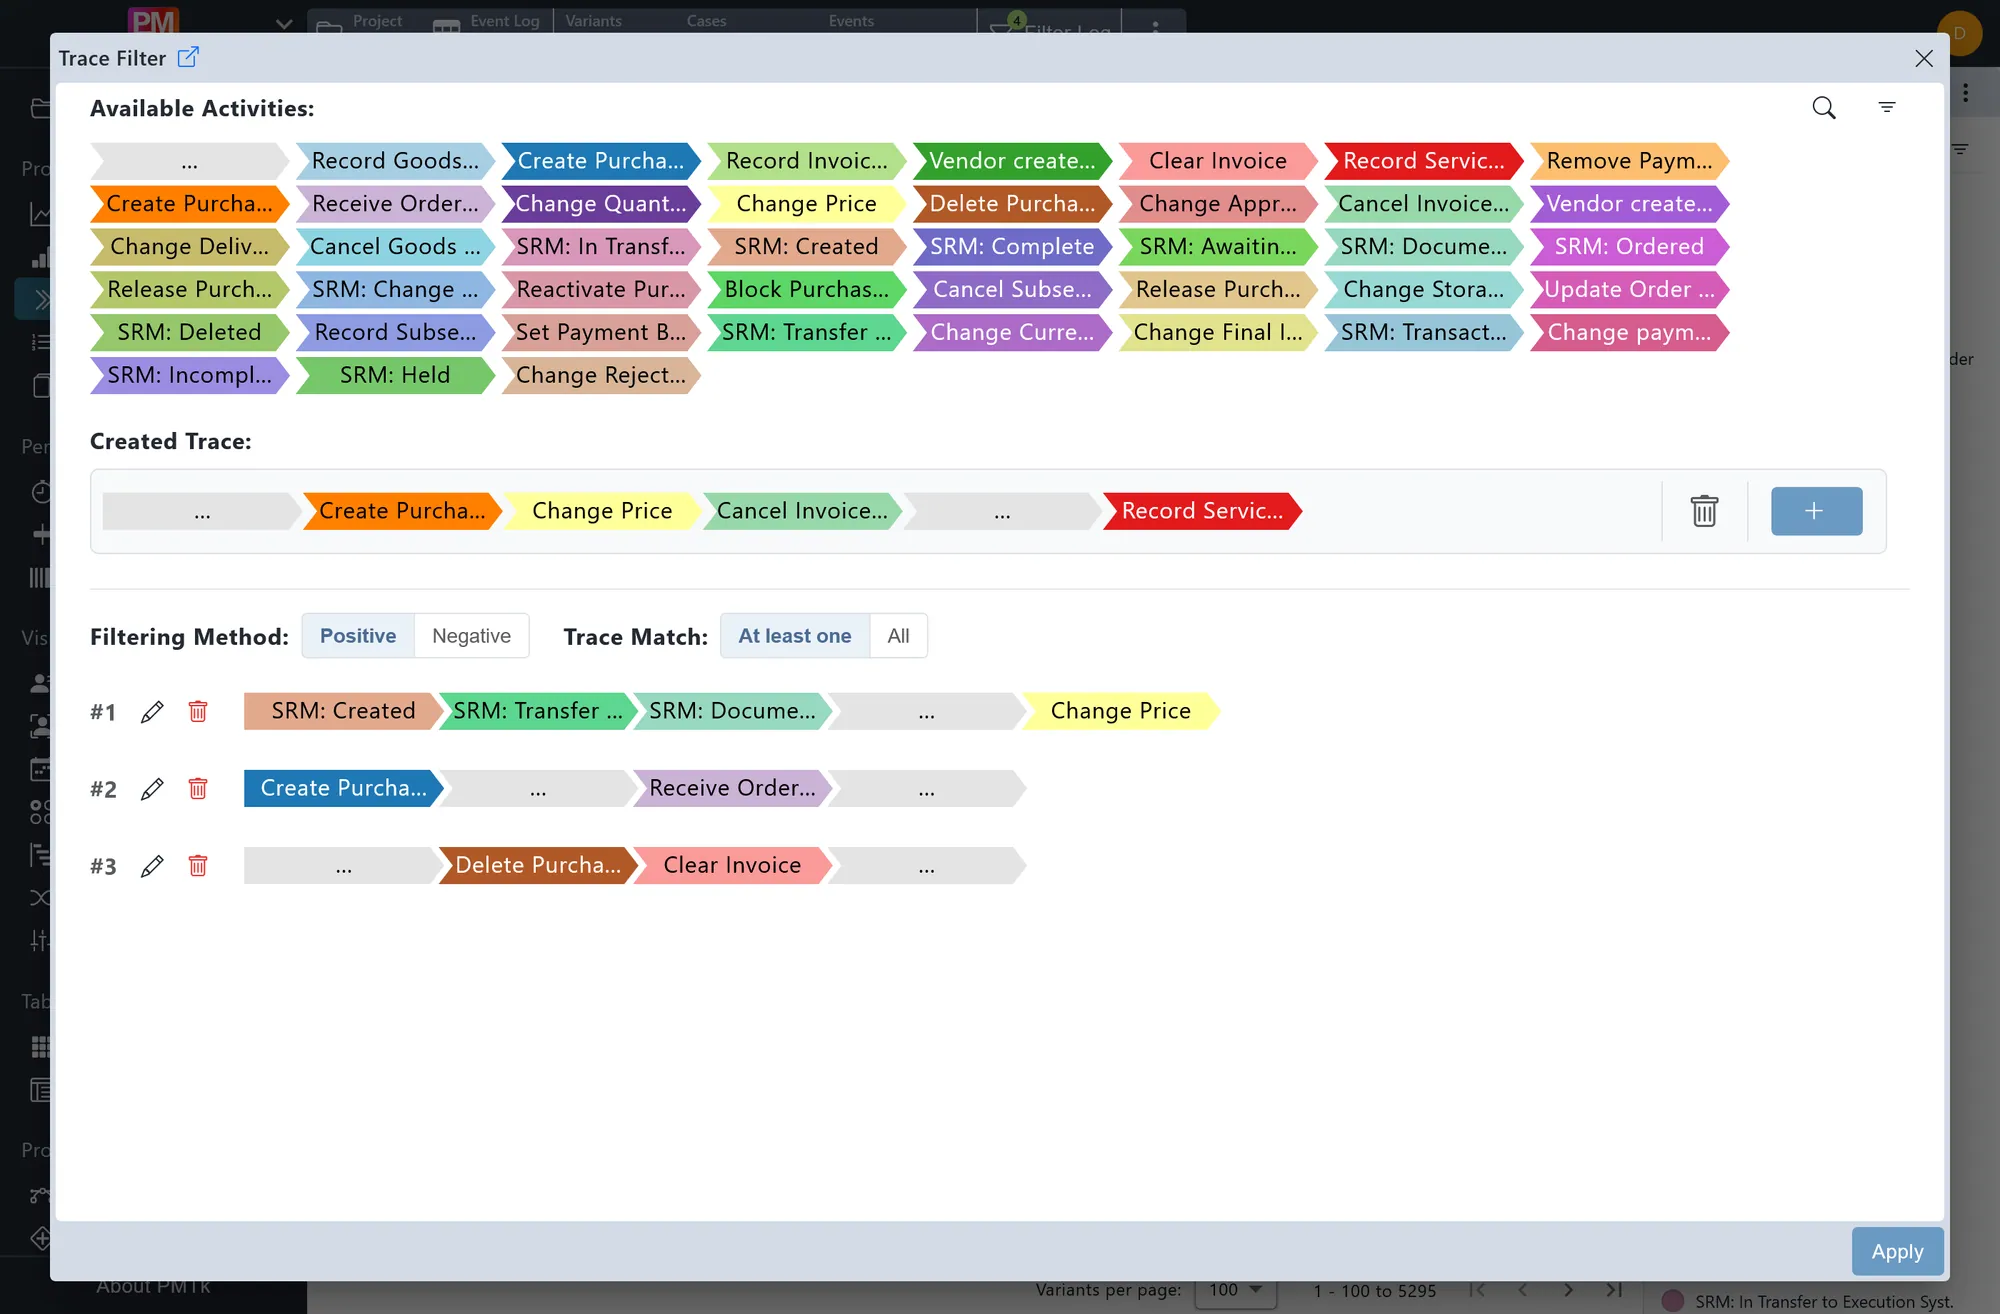Open the Cases tab in background window
The image size is (2000, 1314).
[706, 21]
